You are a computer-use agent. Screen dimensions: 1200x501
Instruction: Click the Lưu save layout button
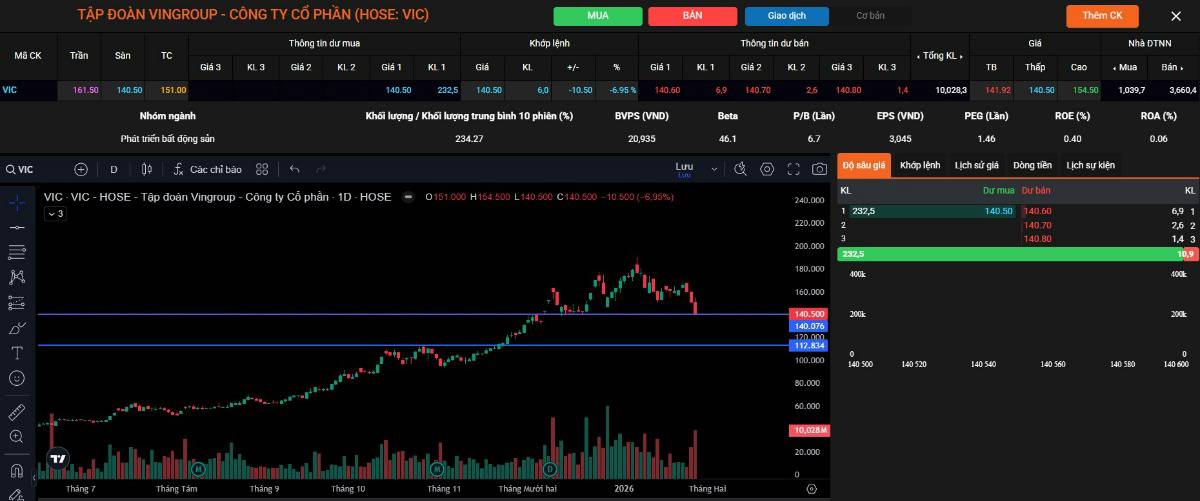[684, 169]
